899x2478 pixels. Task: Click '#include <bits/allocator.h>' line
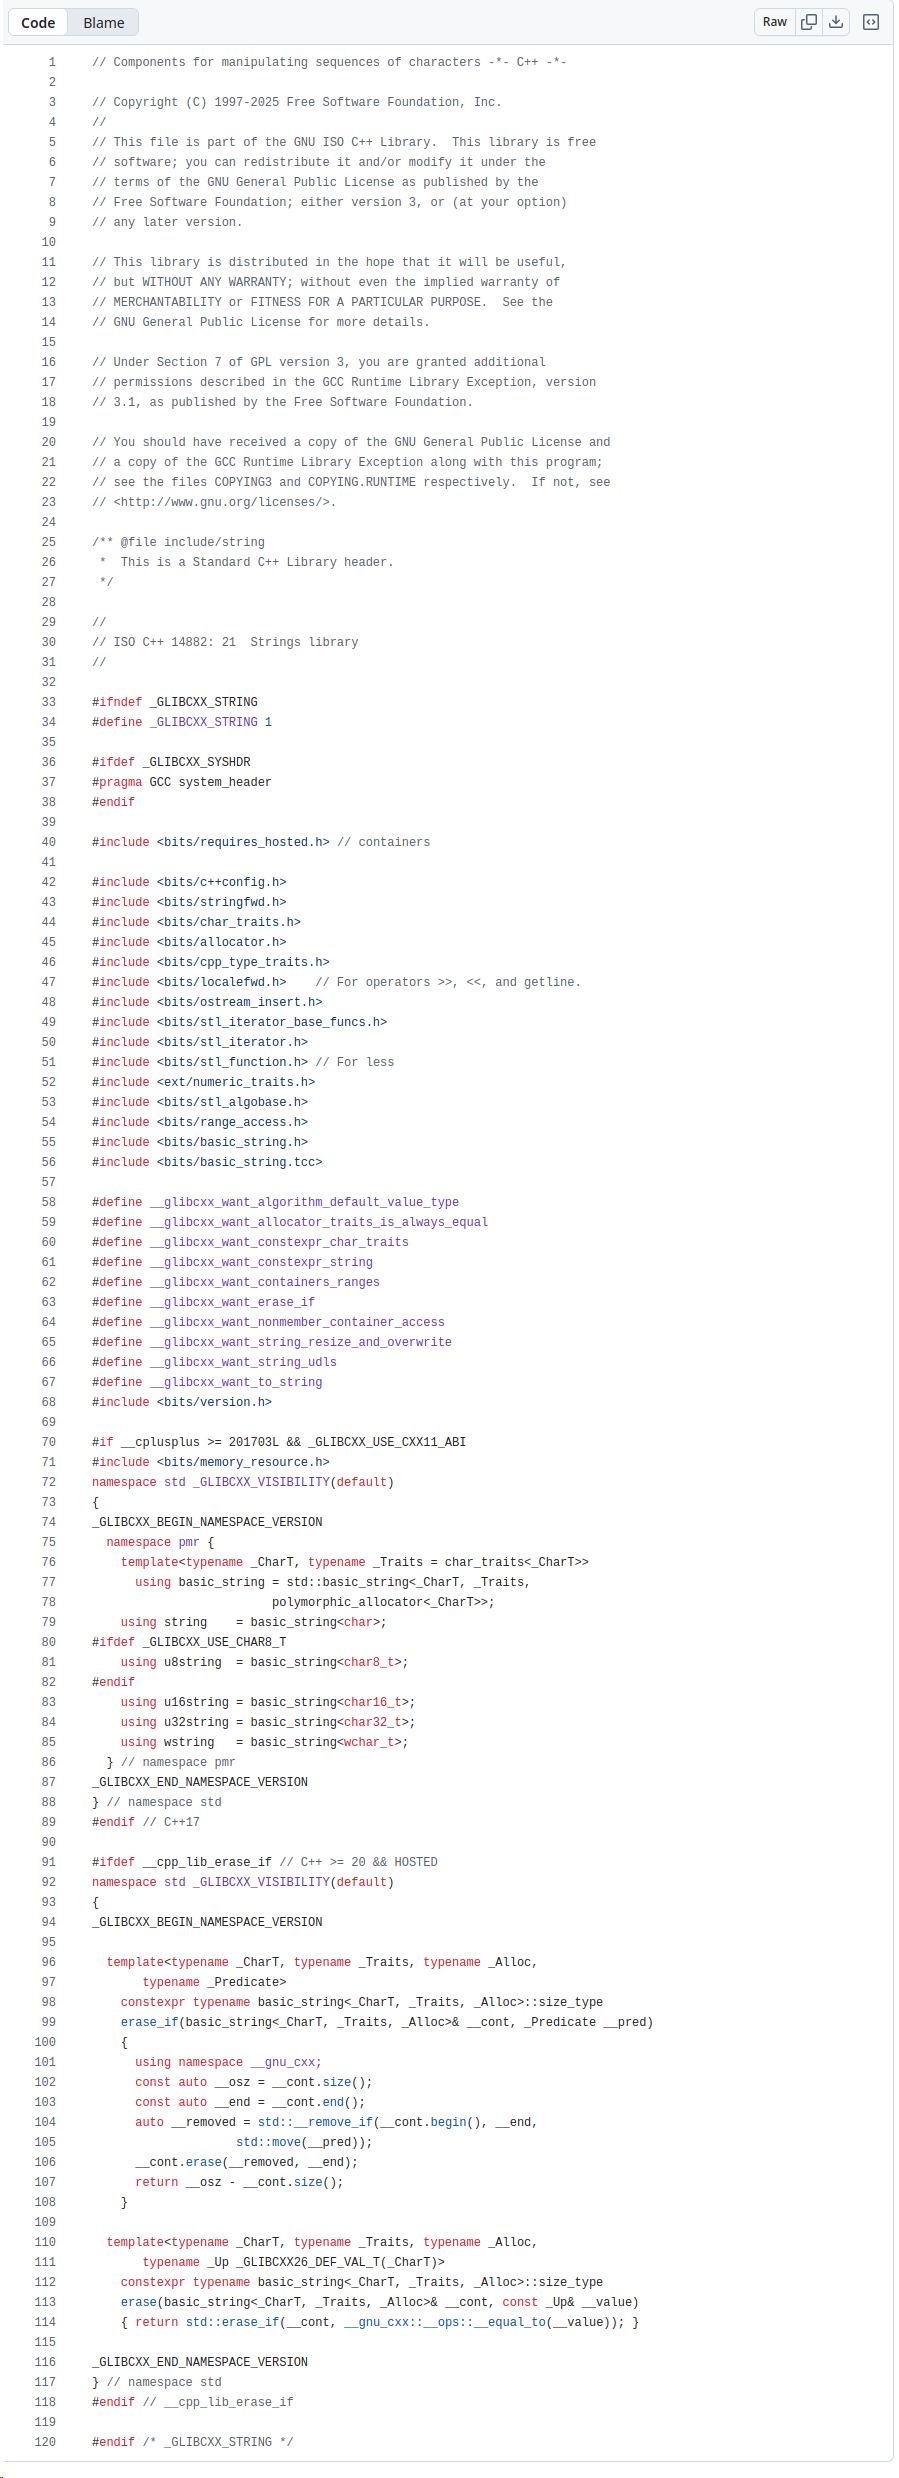[x=189, y=942]
